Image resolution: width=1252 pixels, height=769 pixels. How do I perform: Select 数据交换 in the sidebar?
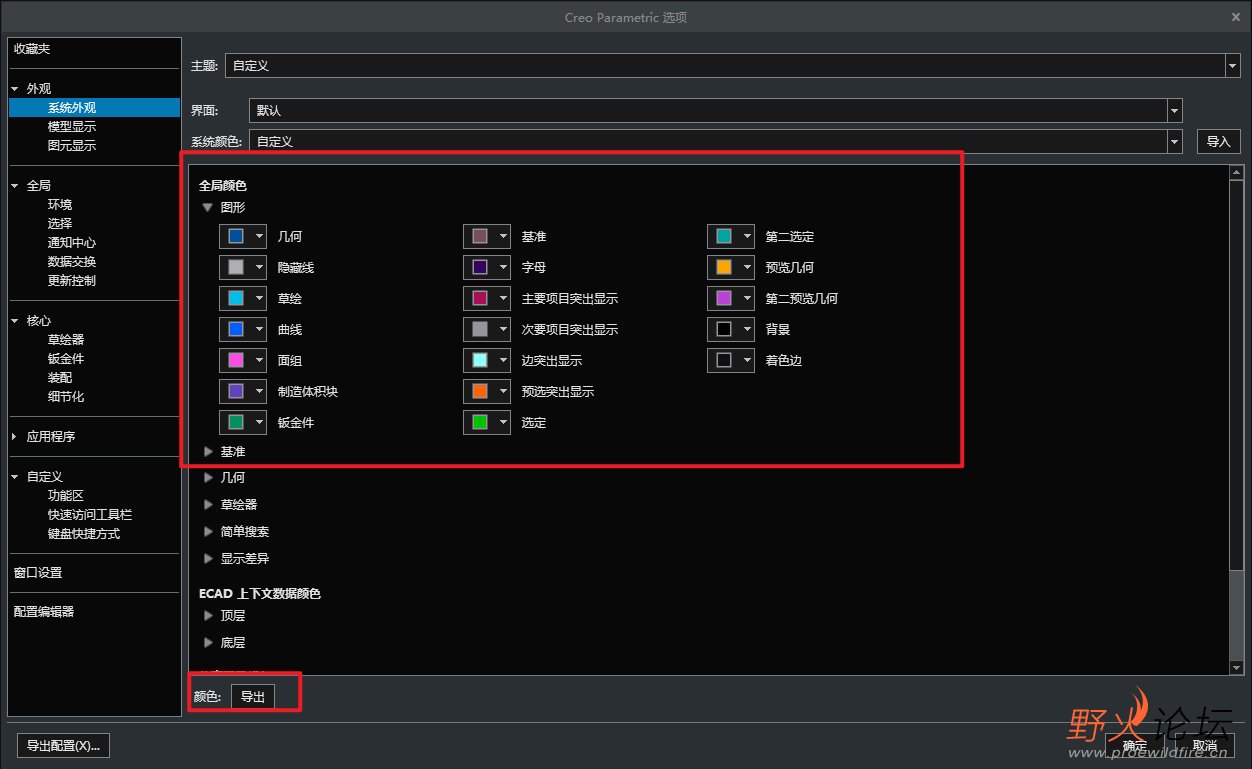(x=72, y=262)
